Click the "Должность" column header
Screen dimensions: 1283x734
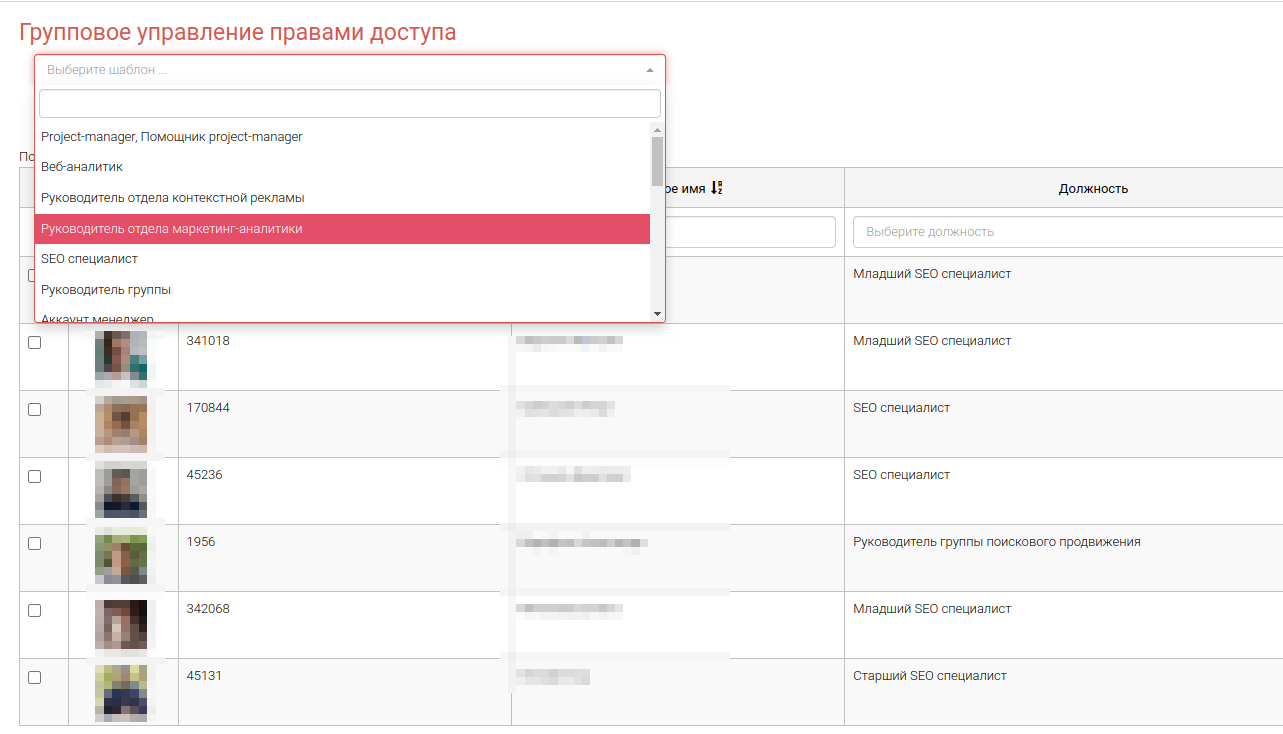click(x=1093, y=188)
